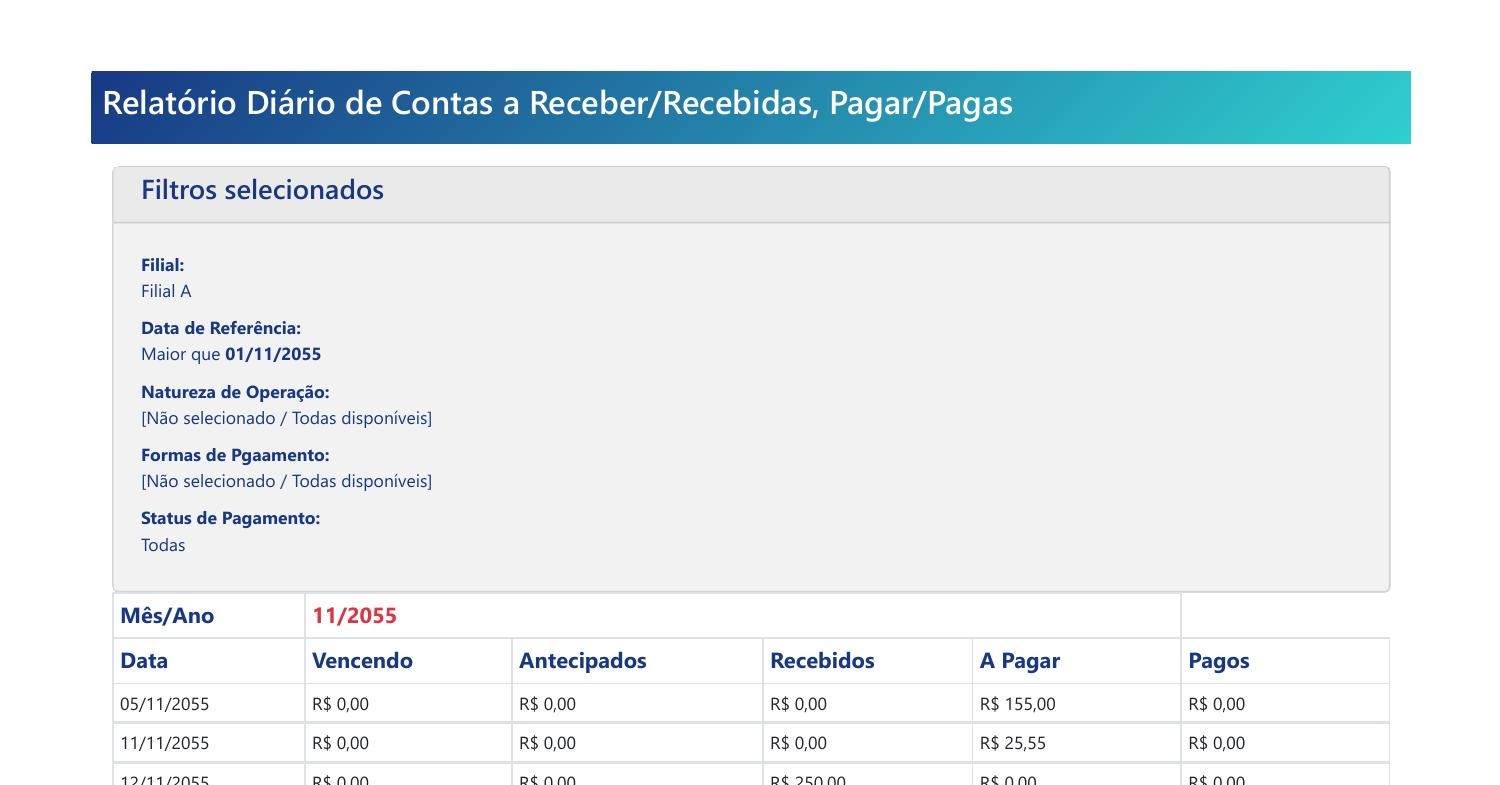Select the "Filtros selecionados" panel heading
This screenshot has width=1500, height=785.
[262, 190]
